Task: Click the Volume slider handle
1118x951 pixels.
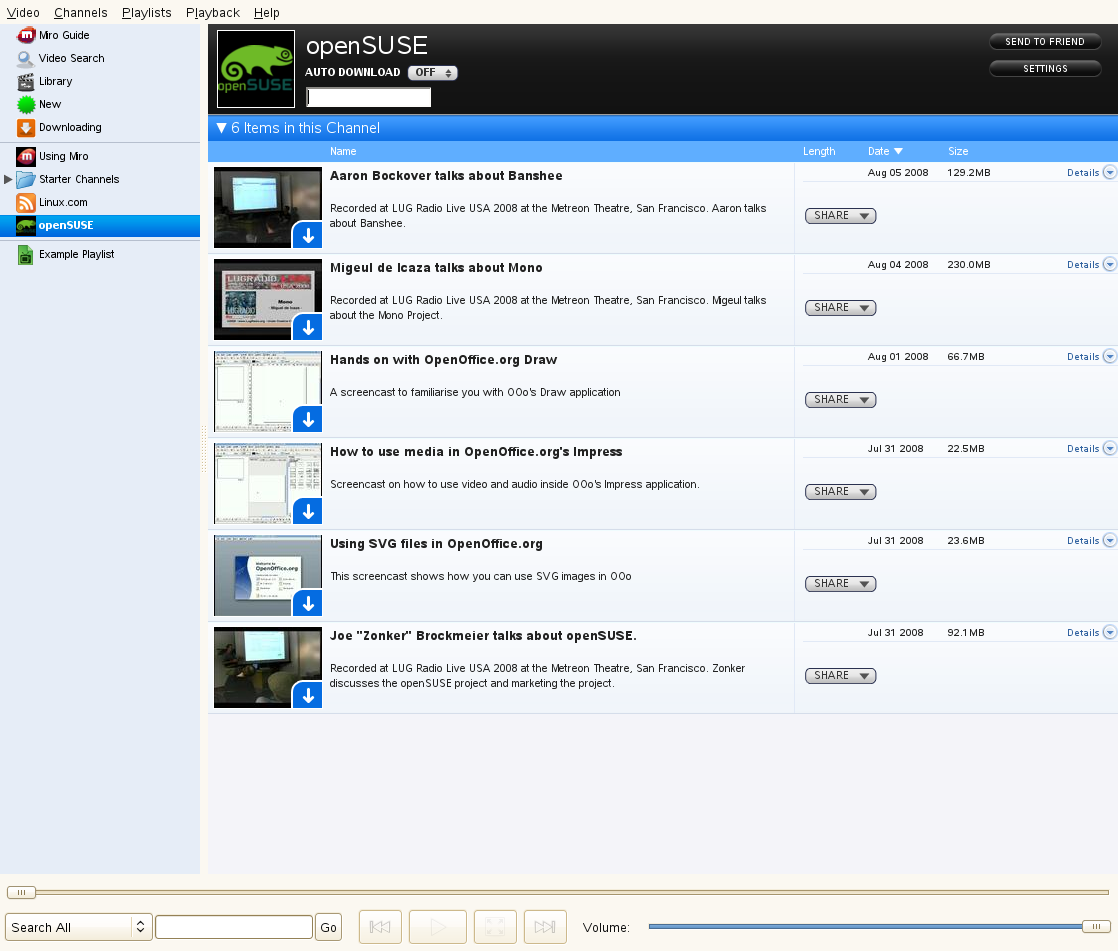Action: (x=1096, y=926)
